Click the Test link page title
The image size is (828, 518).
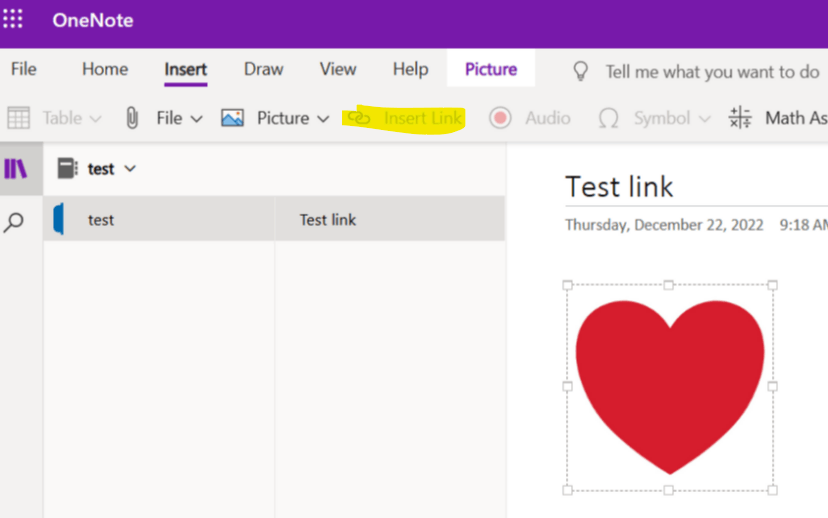(x=619, y=187)
